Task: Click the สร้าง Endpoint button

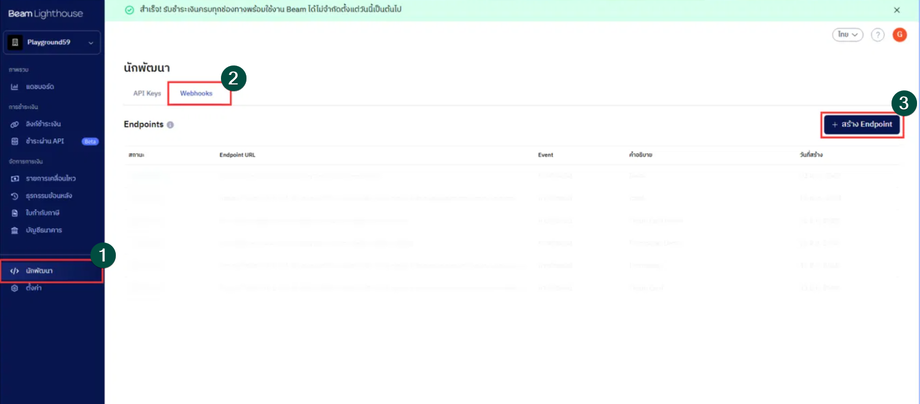Action: coord(862,125)
